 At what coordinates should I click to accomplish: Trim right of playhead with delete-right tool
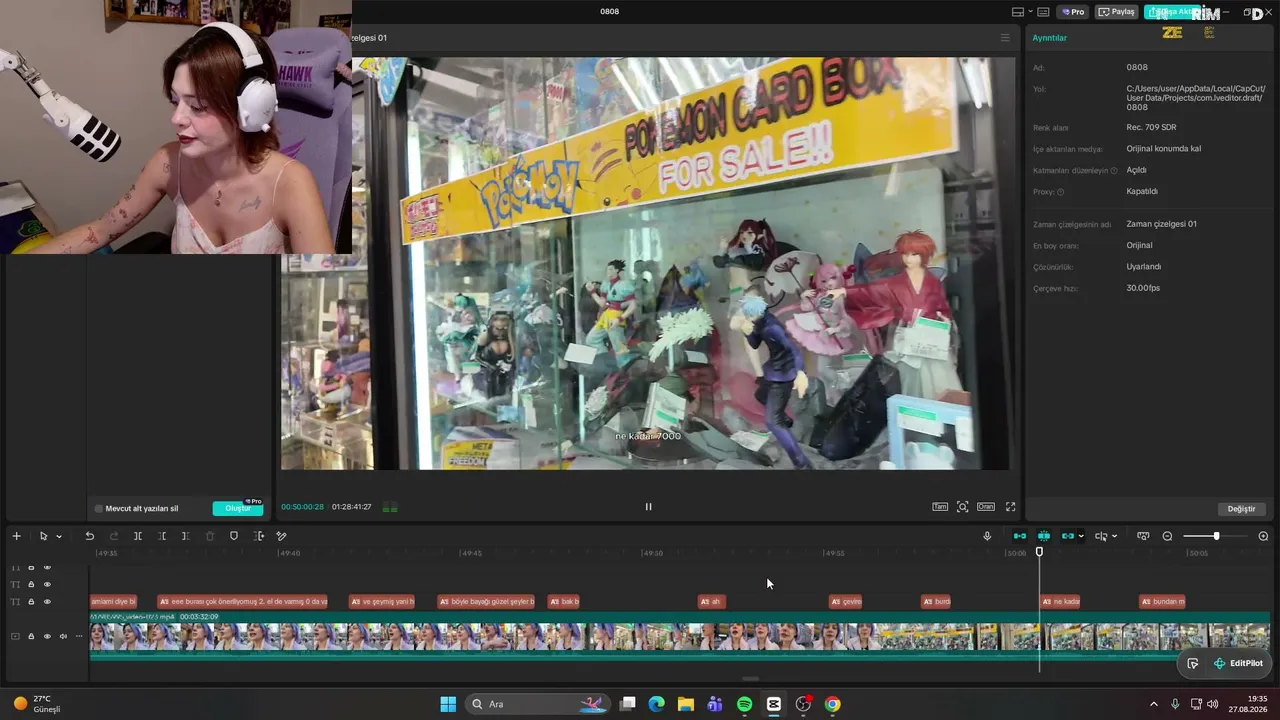coord(185,536)
